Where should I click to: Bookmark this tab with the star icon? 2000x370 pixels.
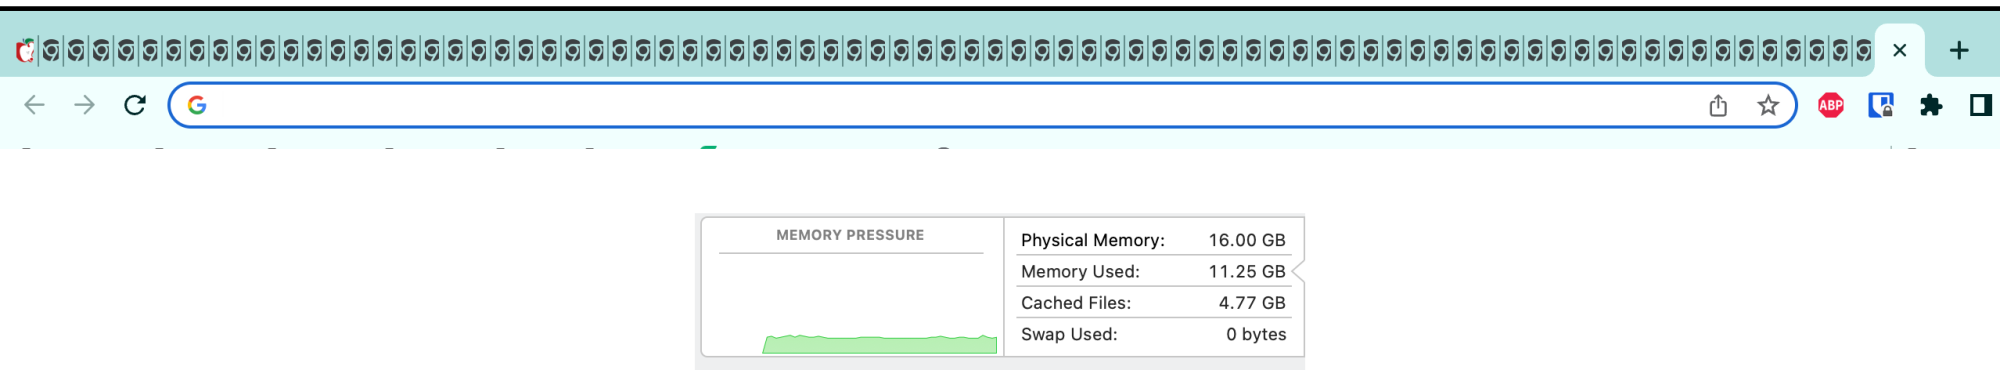[x=1768, y=105]
